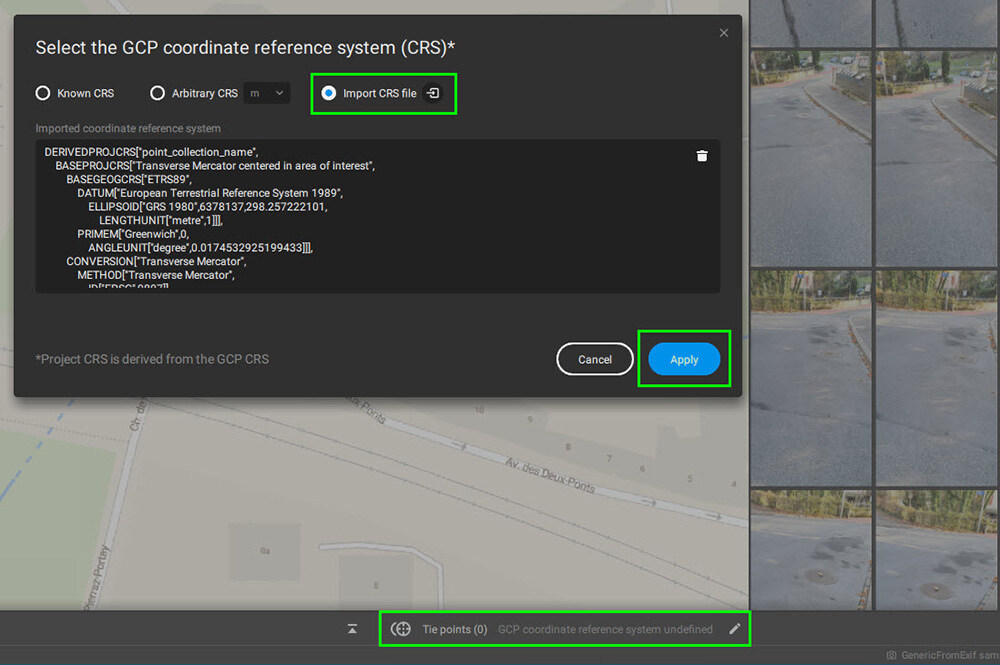Select the Arbitrary CRS radio button
Image resolution: width=1000 pixels, height=665 pixels.
click(158, 93)
